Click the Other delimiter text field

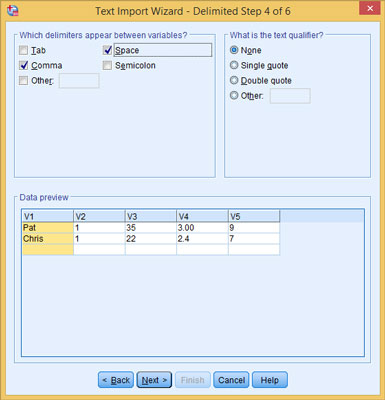pos(79,81)
